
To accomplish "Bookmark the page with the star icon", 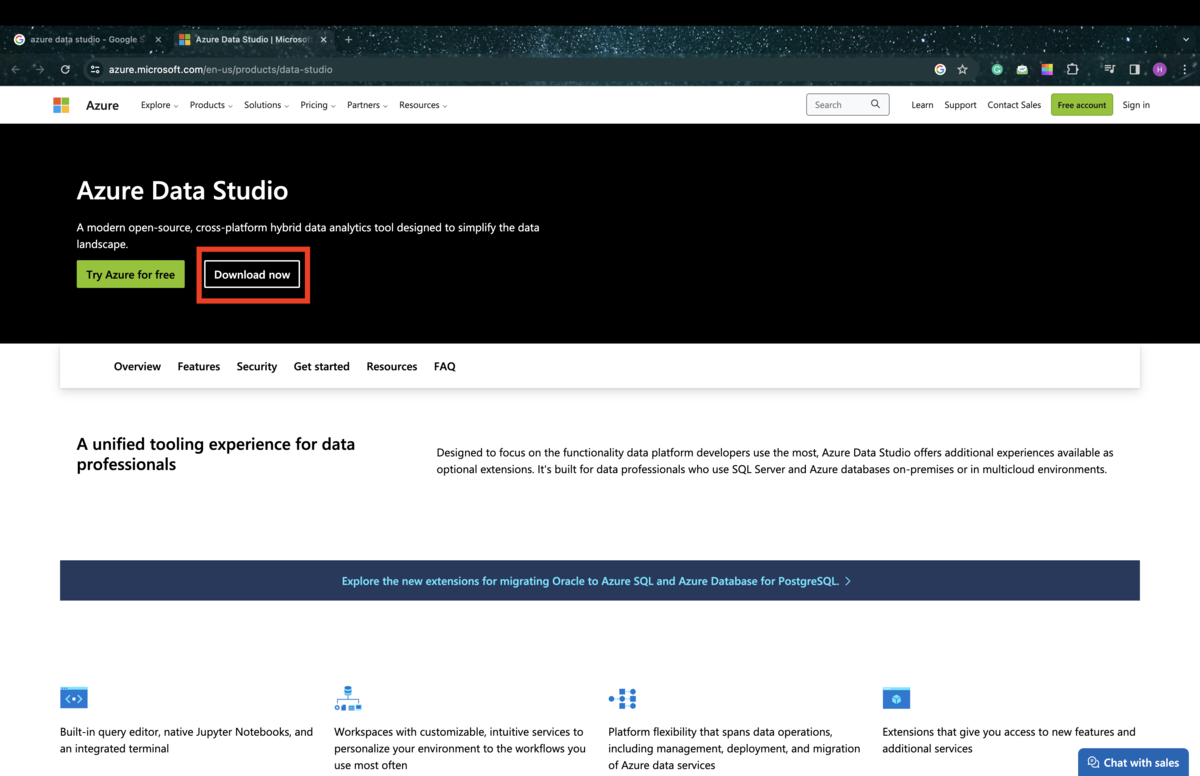I will point(961,69).
